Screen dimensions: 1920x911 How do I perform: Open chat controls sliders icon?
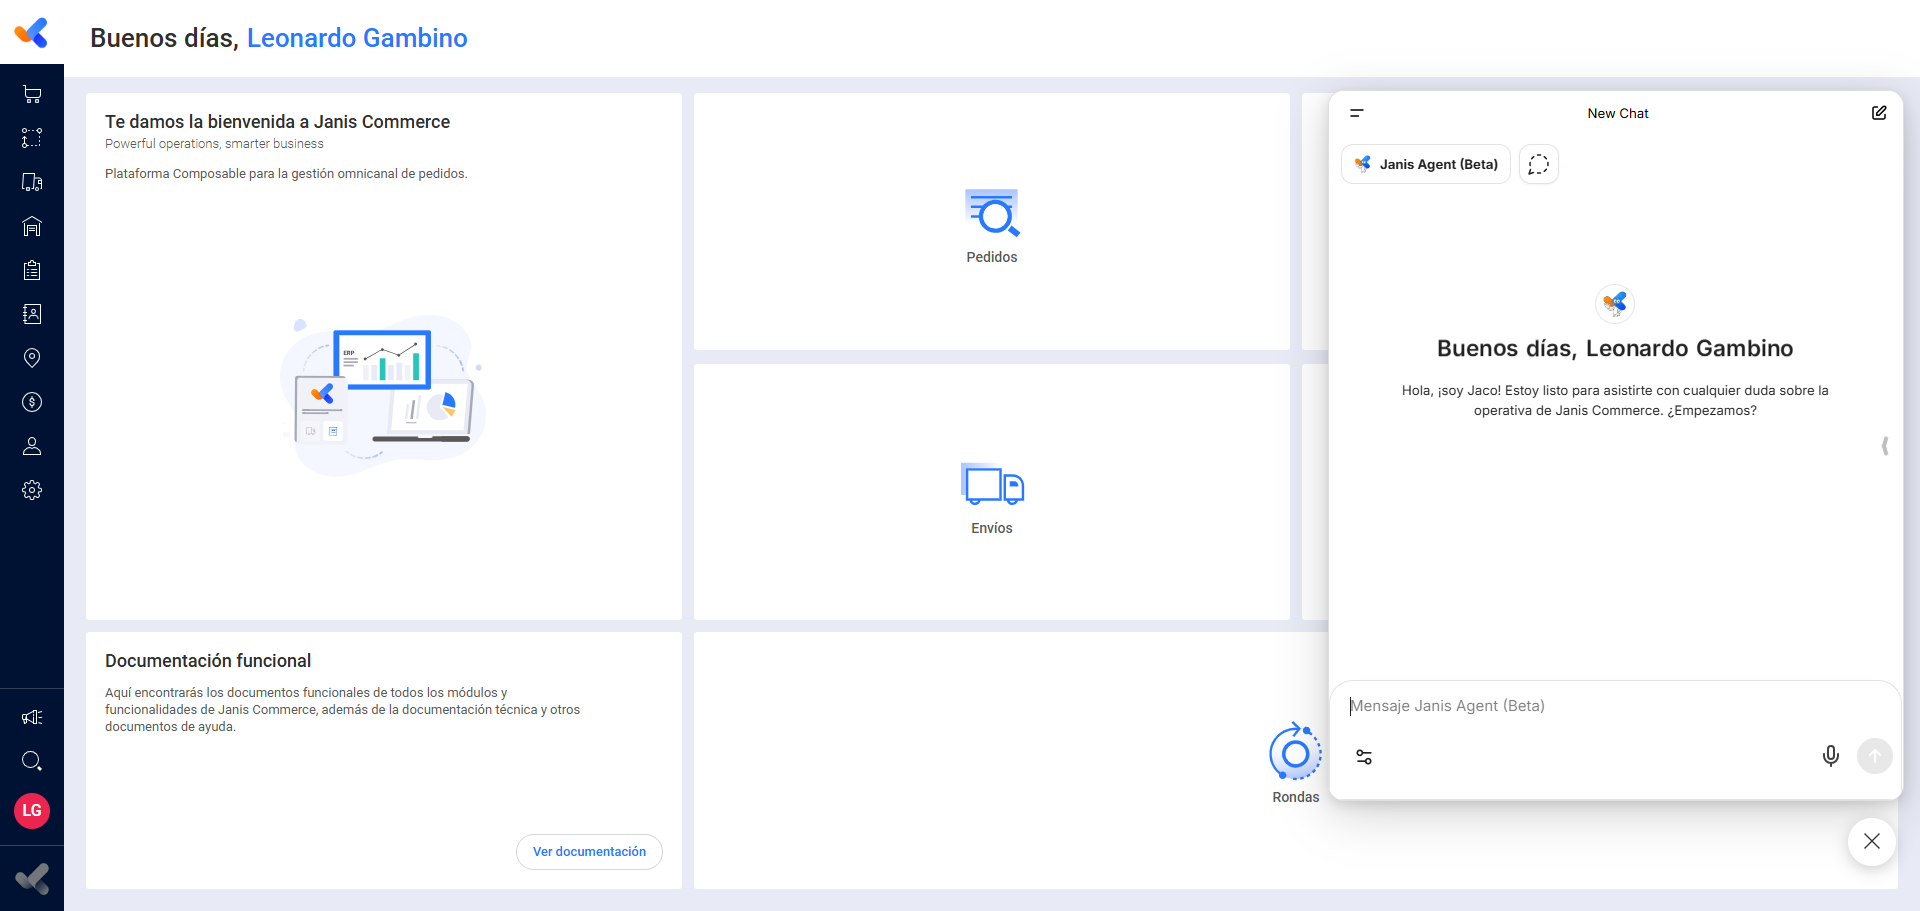(x=1364, y=757)
